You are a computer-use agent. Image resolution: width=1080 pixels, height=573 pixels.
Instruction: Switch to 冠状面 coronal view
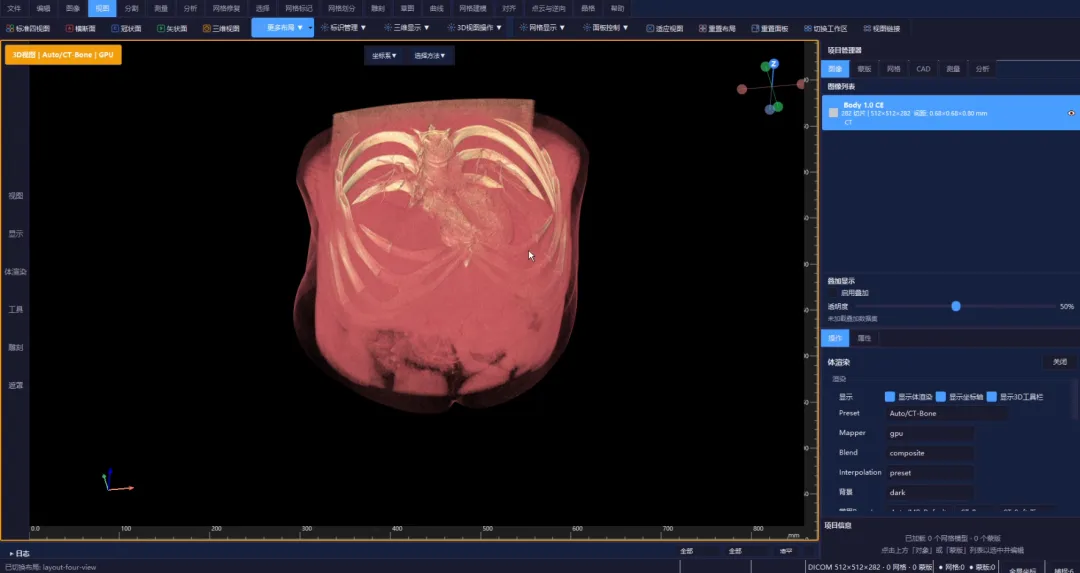(126, 28)
